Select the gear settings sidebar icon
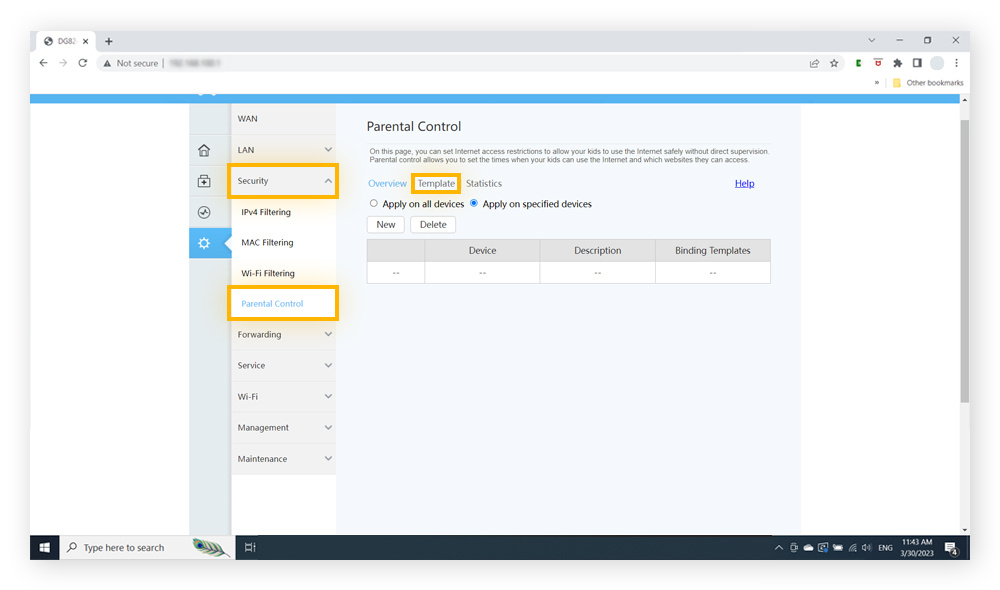 (x=204, y=243)
